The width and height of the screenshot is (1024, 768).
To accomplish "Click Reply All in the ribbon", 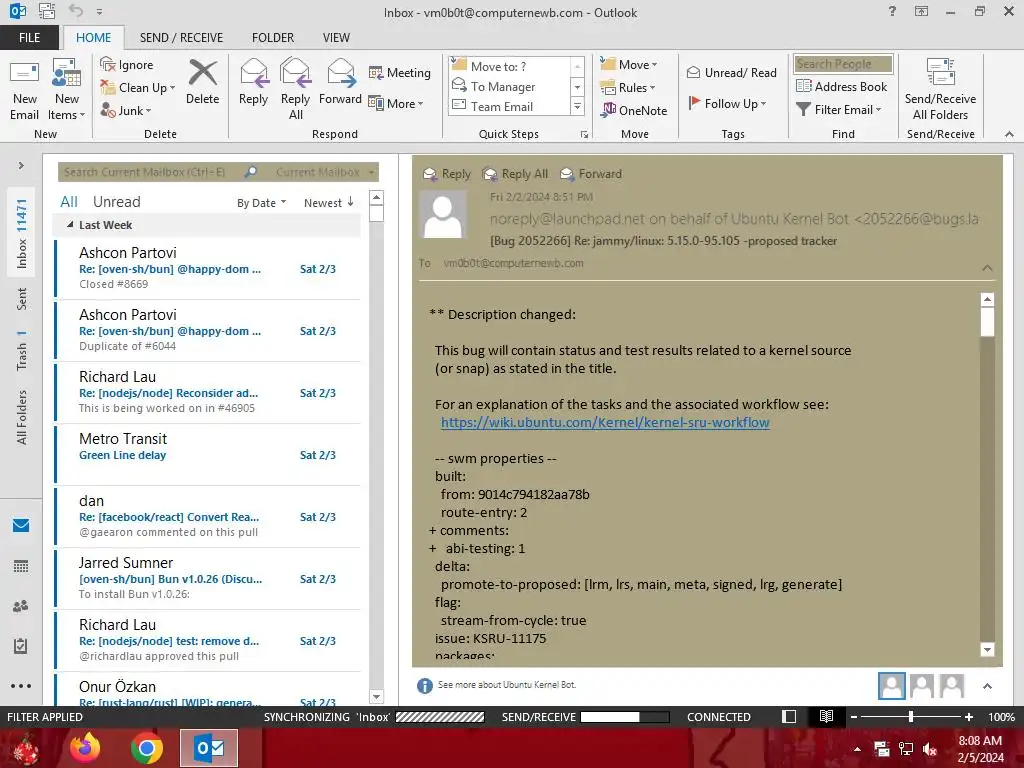I will (x=295, y=89).
